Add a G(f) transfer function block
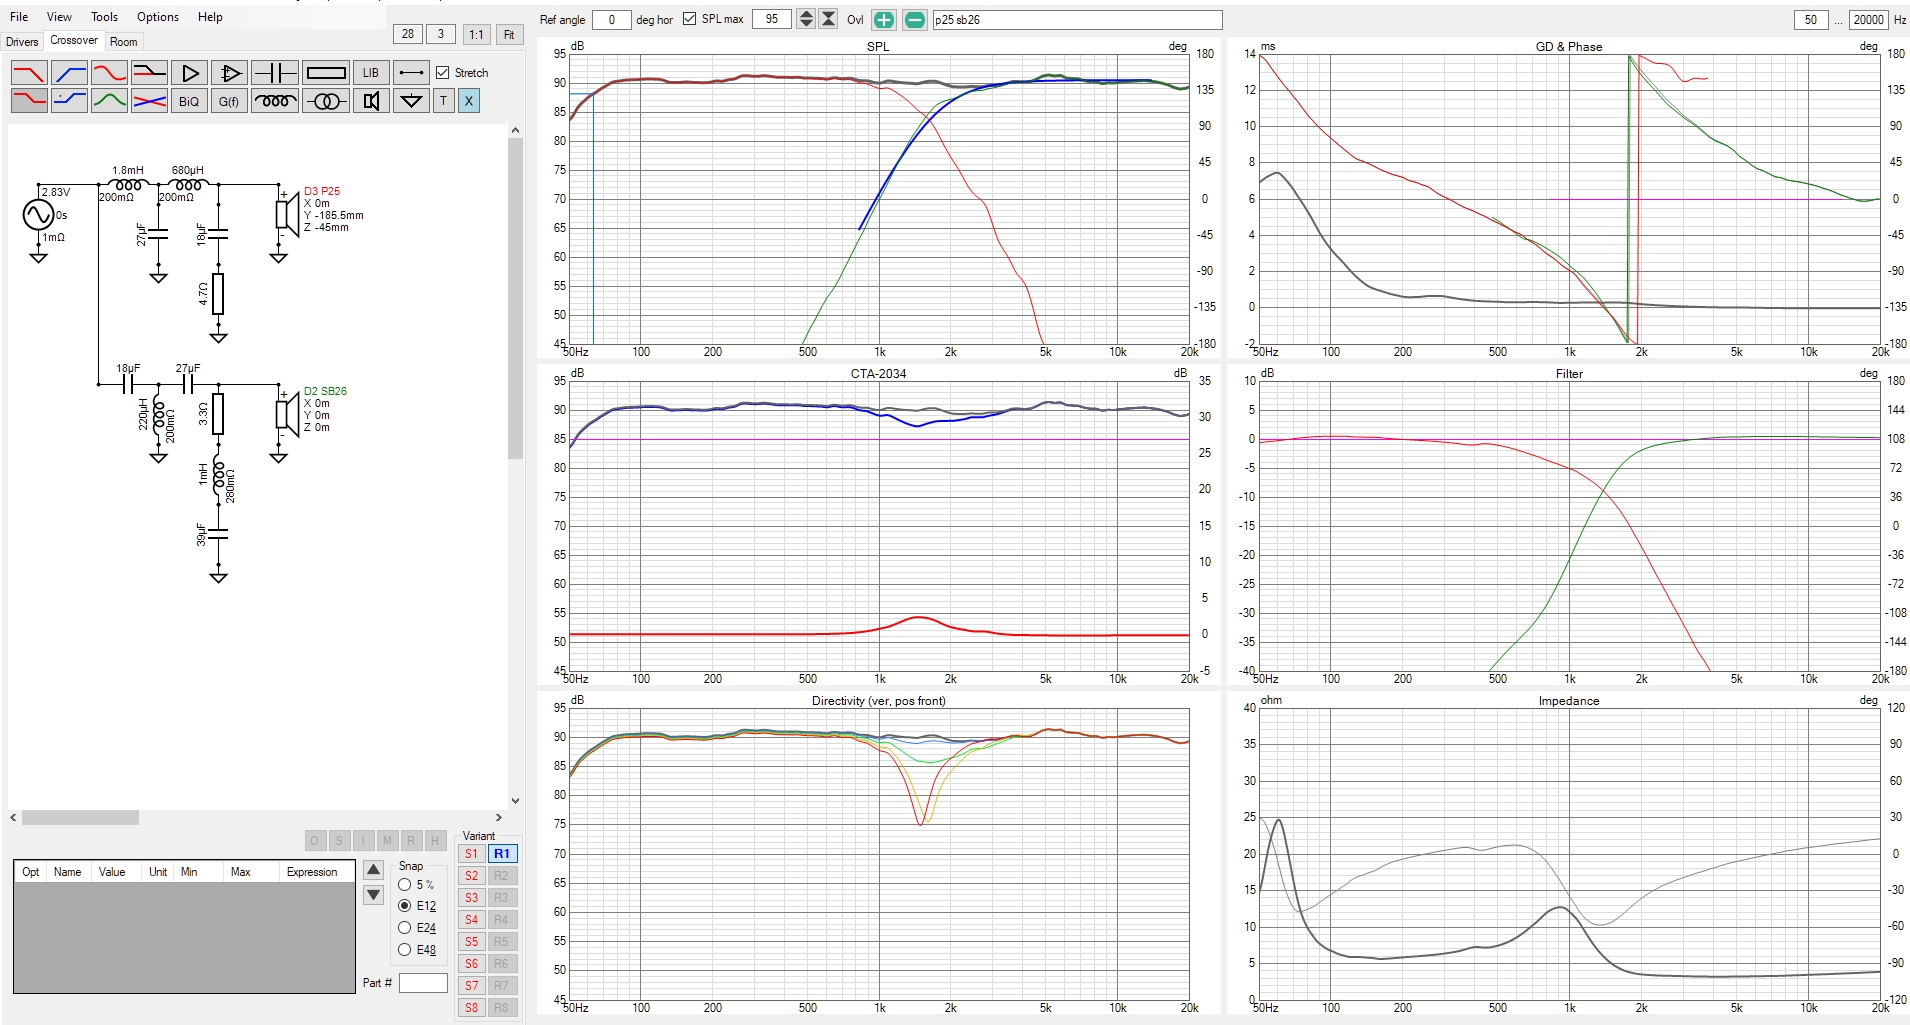Screen dimensions: 1910x1025 point(229,100)
